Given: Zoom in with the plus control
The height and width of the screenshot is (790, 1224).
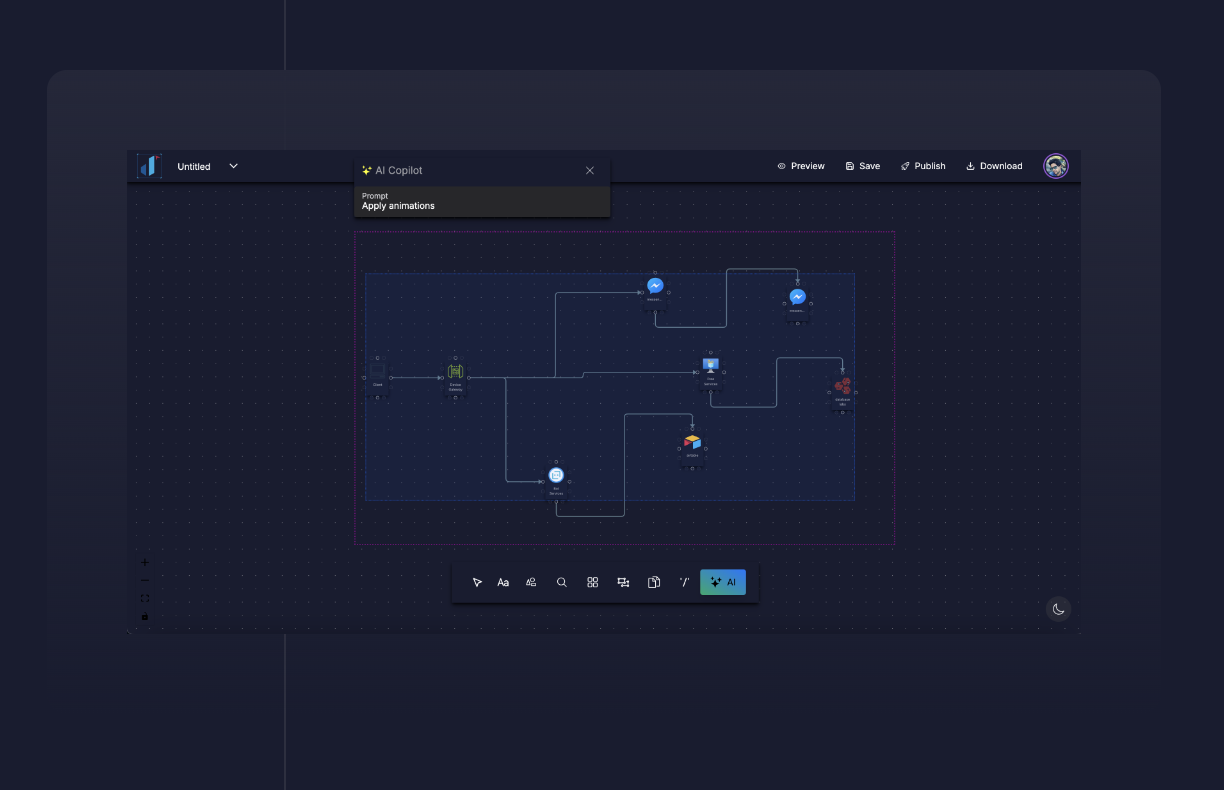Looking at the screenshot, I should [145, 562].
